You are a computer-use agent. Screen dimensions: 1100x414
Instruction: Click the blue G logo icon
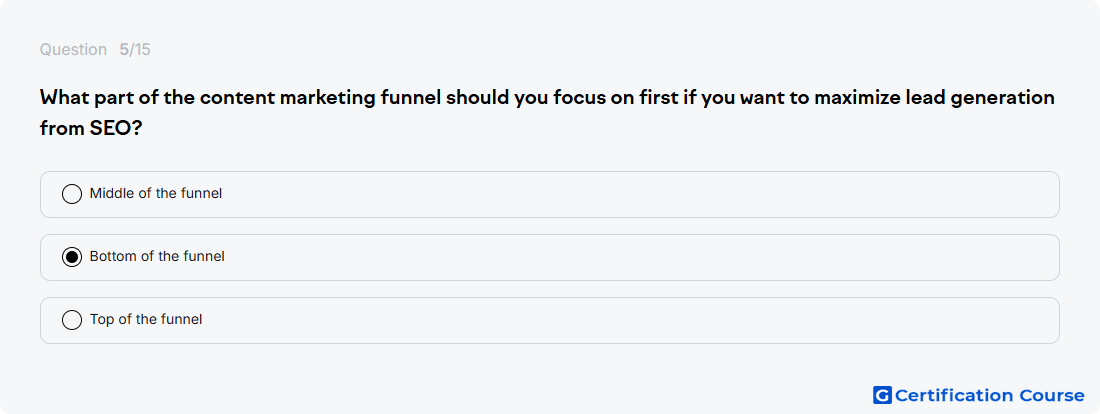[882, 395]
